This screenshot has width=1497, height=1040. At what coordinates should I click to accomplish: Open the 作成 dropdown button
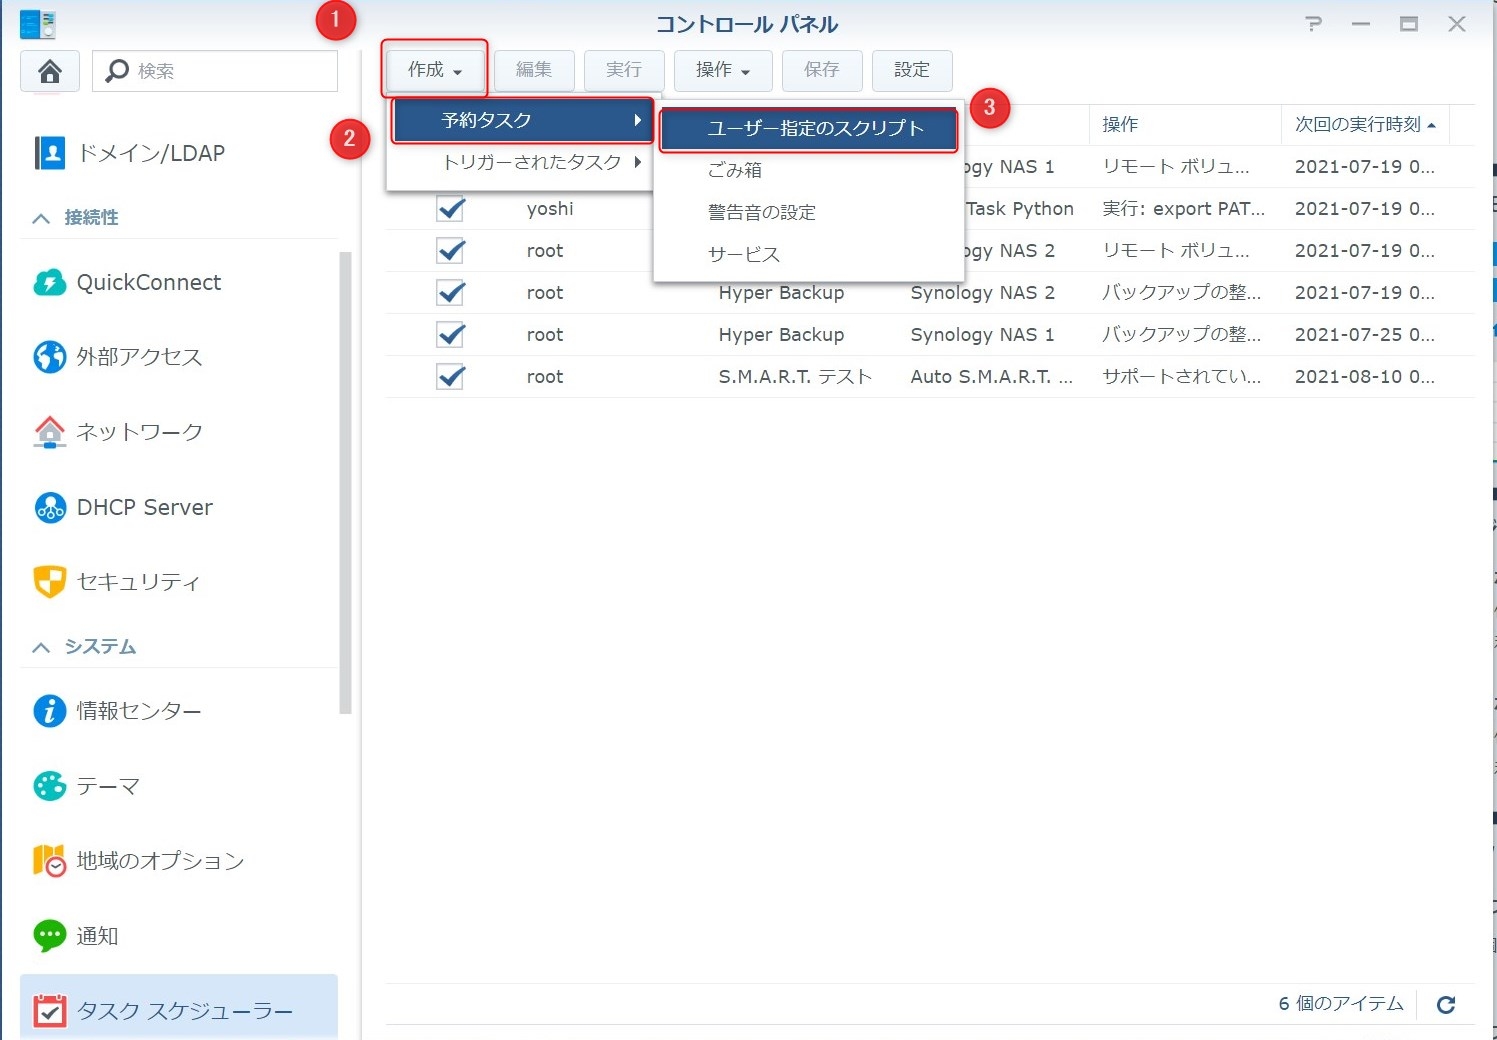click(x=435, y=70)
